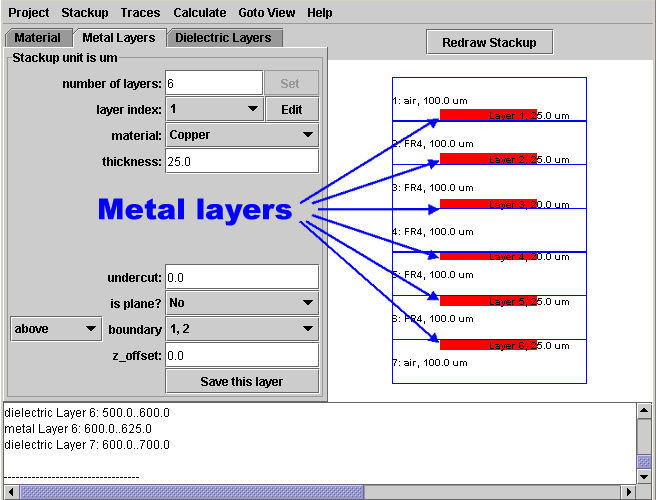
Task: Switch to the Material tab
Action: point(38,38)
